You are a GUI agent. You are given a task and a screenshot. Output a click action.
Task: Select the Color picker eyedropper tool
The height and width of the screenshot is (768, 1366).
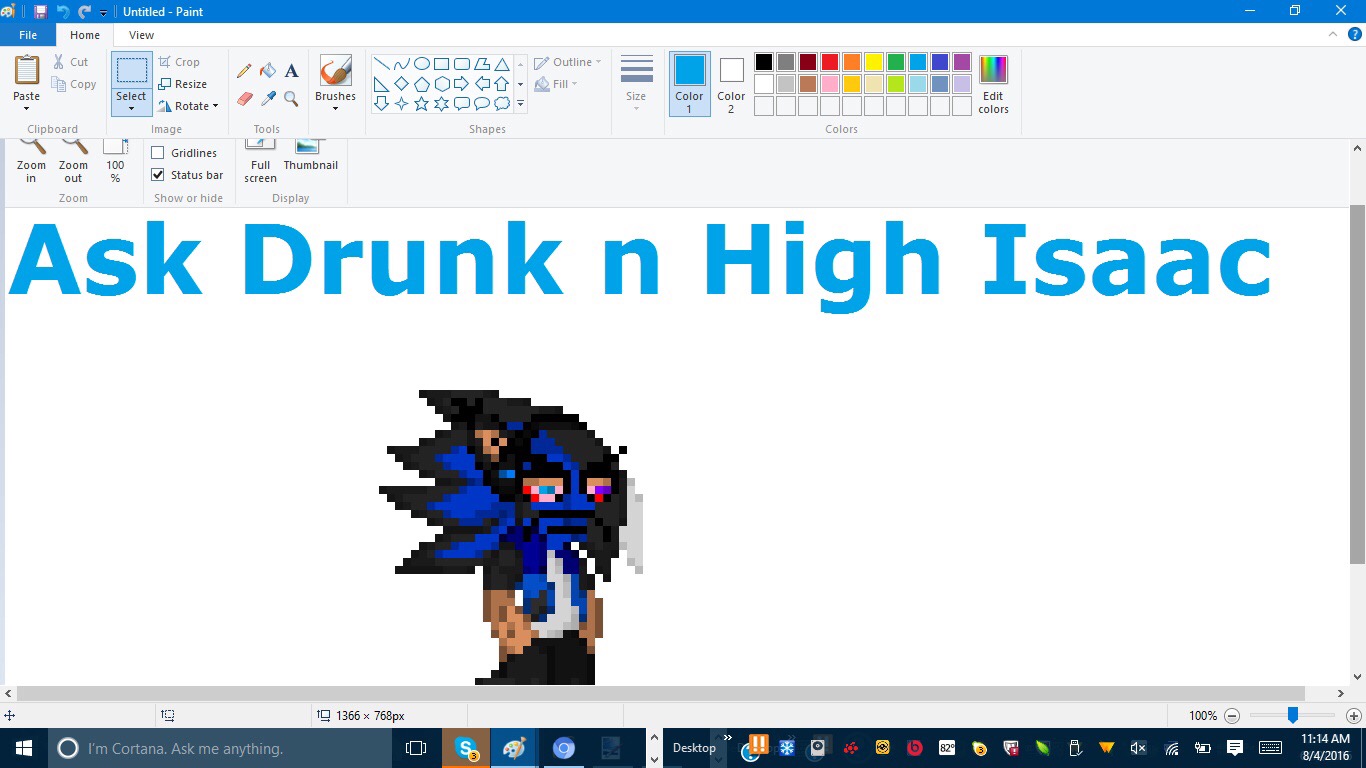[268, 98]
